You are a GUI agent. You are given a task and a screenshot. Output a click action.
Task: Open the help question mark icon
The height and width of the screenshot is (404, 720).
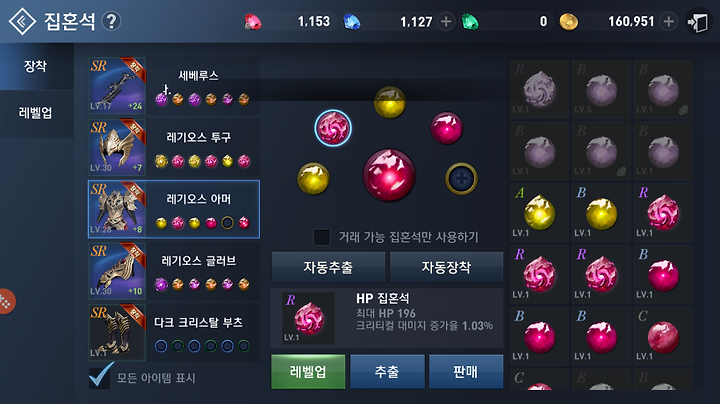111,21
